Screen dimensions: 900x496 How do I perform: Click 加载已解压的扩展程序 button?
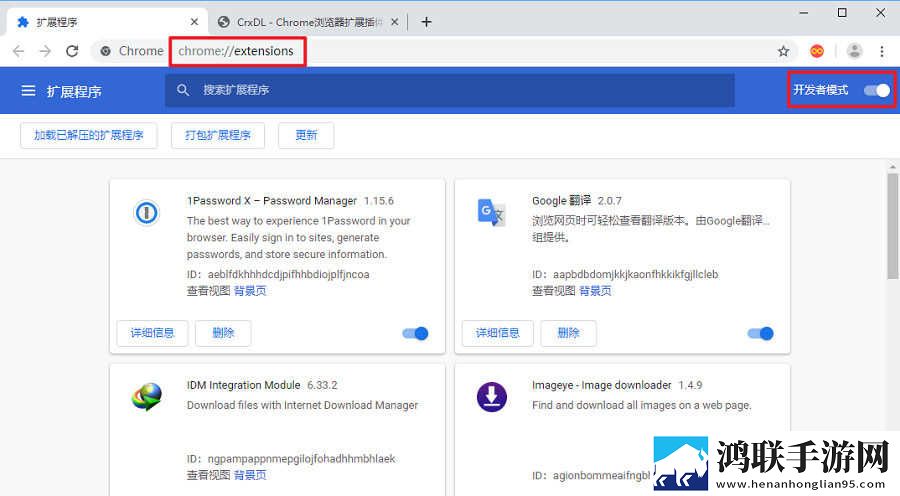[x=88, y=135]
